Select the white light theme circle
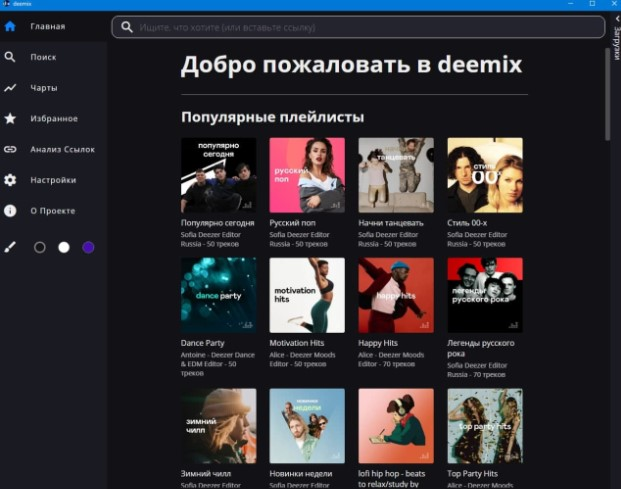 click(64, 247)
